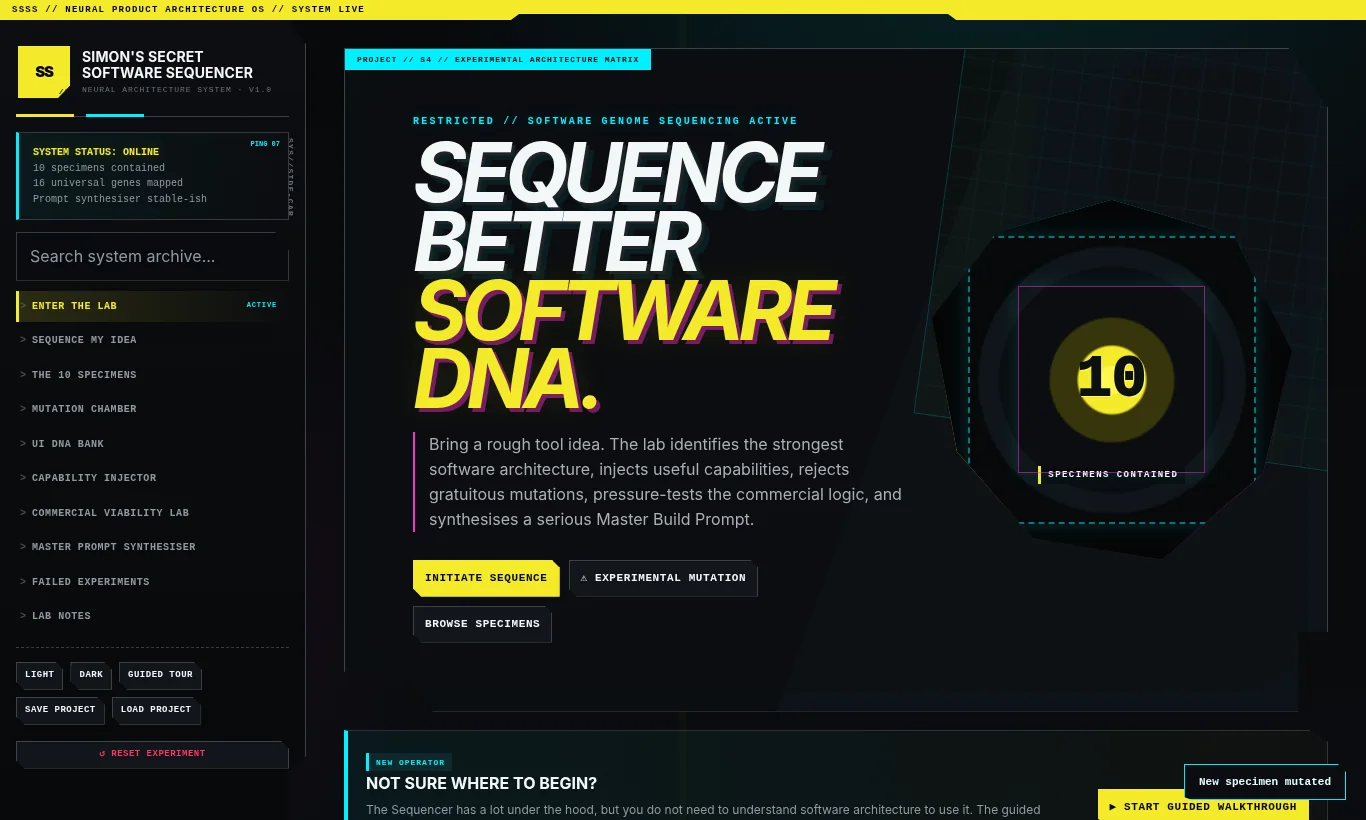Click Reset Experiment button
The image size is (1366, 820).
pyautogui.click(x=152, y=754)
